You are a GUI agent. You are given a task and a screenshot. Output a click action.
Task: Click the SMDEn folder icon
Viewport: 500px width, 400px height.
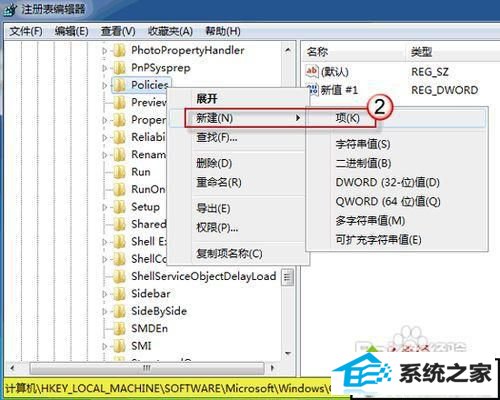point(119,329)
